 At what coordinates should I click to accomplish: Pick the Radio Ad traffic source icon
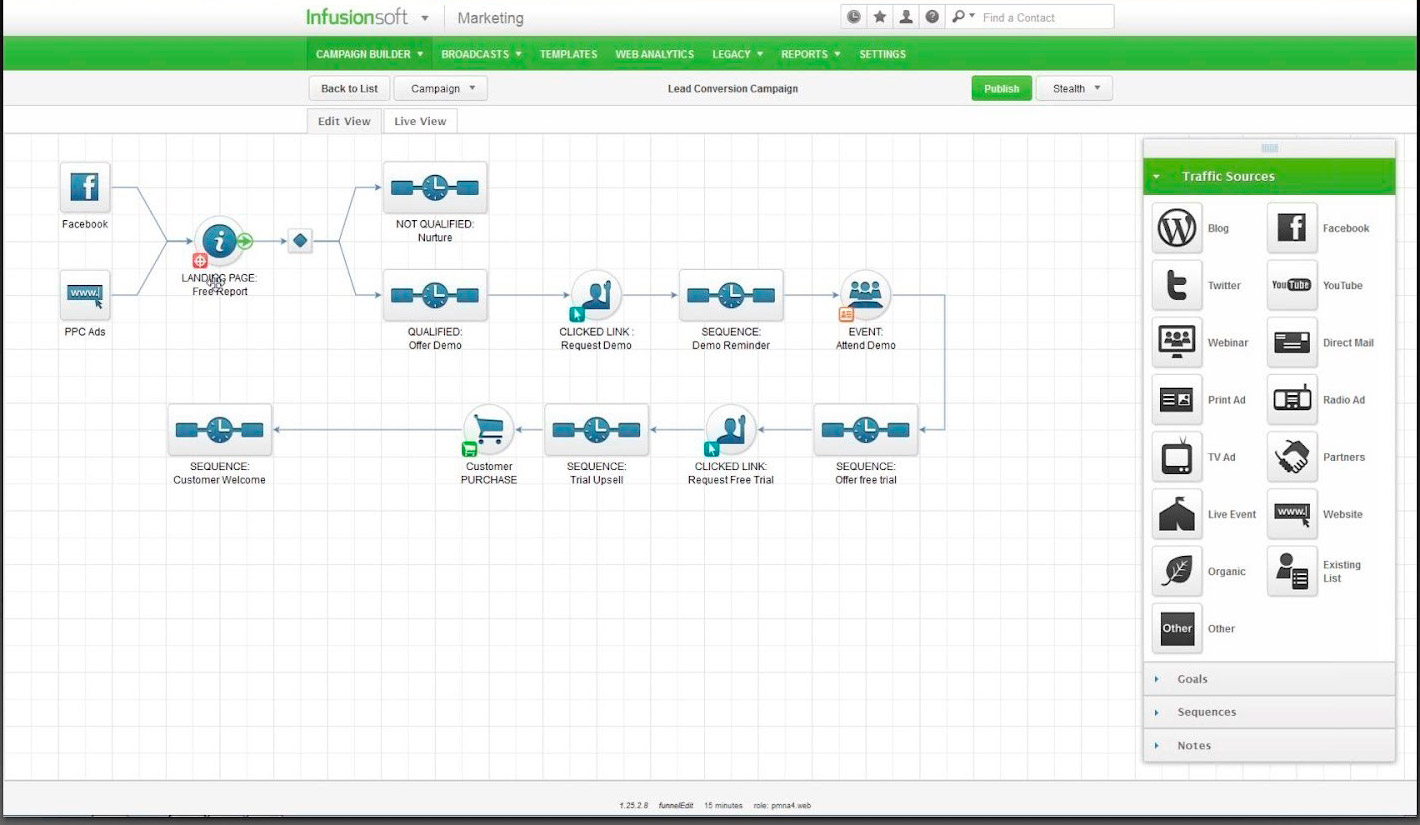[1292, 400]
